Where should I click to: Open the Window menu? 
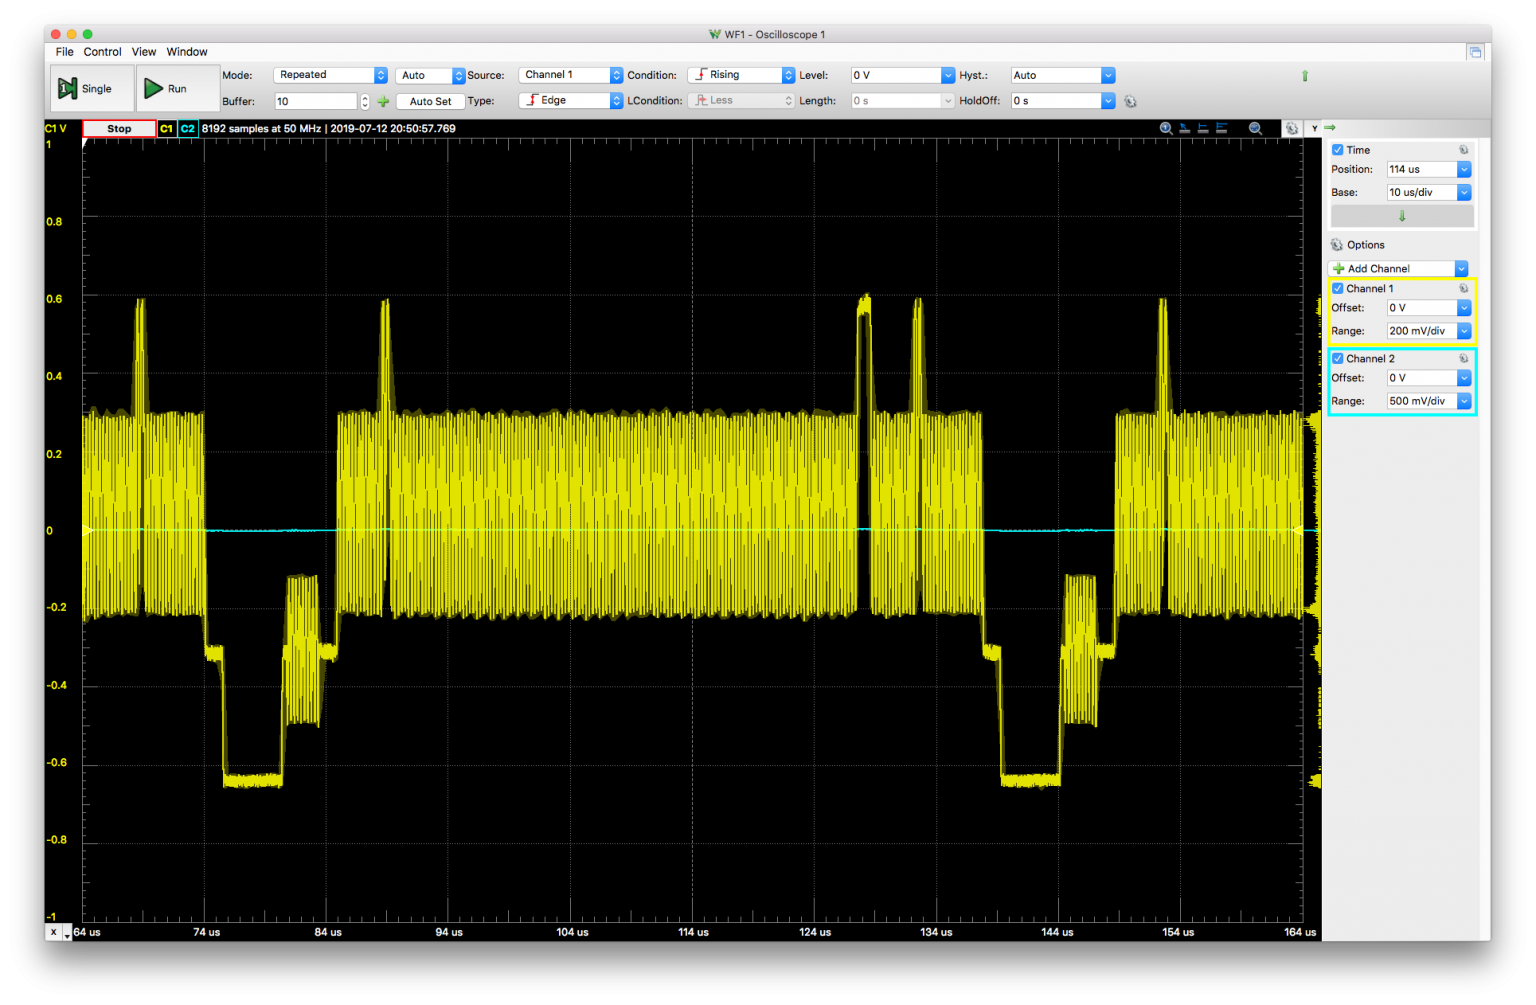[x=187, y=52]
